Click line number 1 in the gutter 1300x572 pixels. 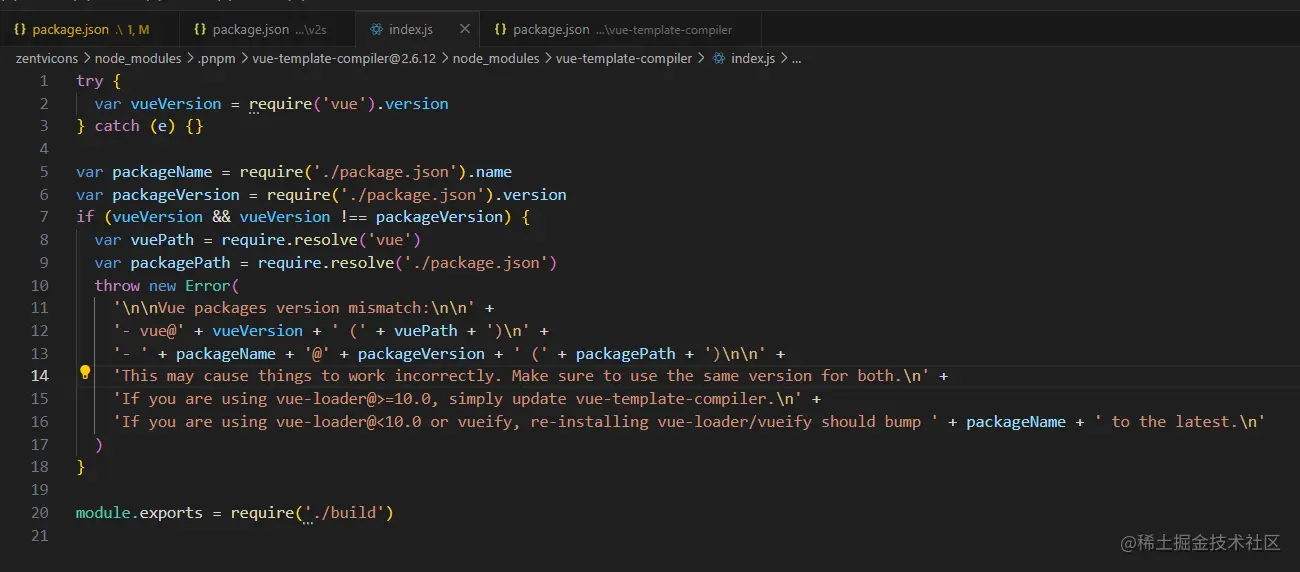tap(43, 81)
